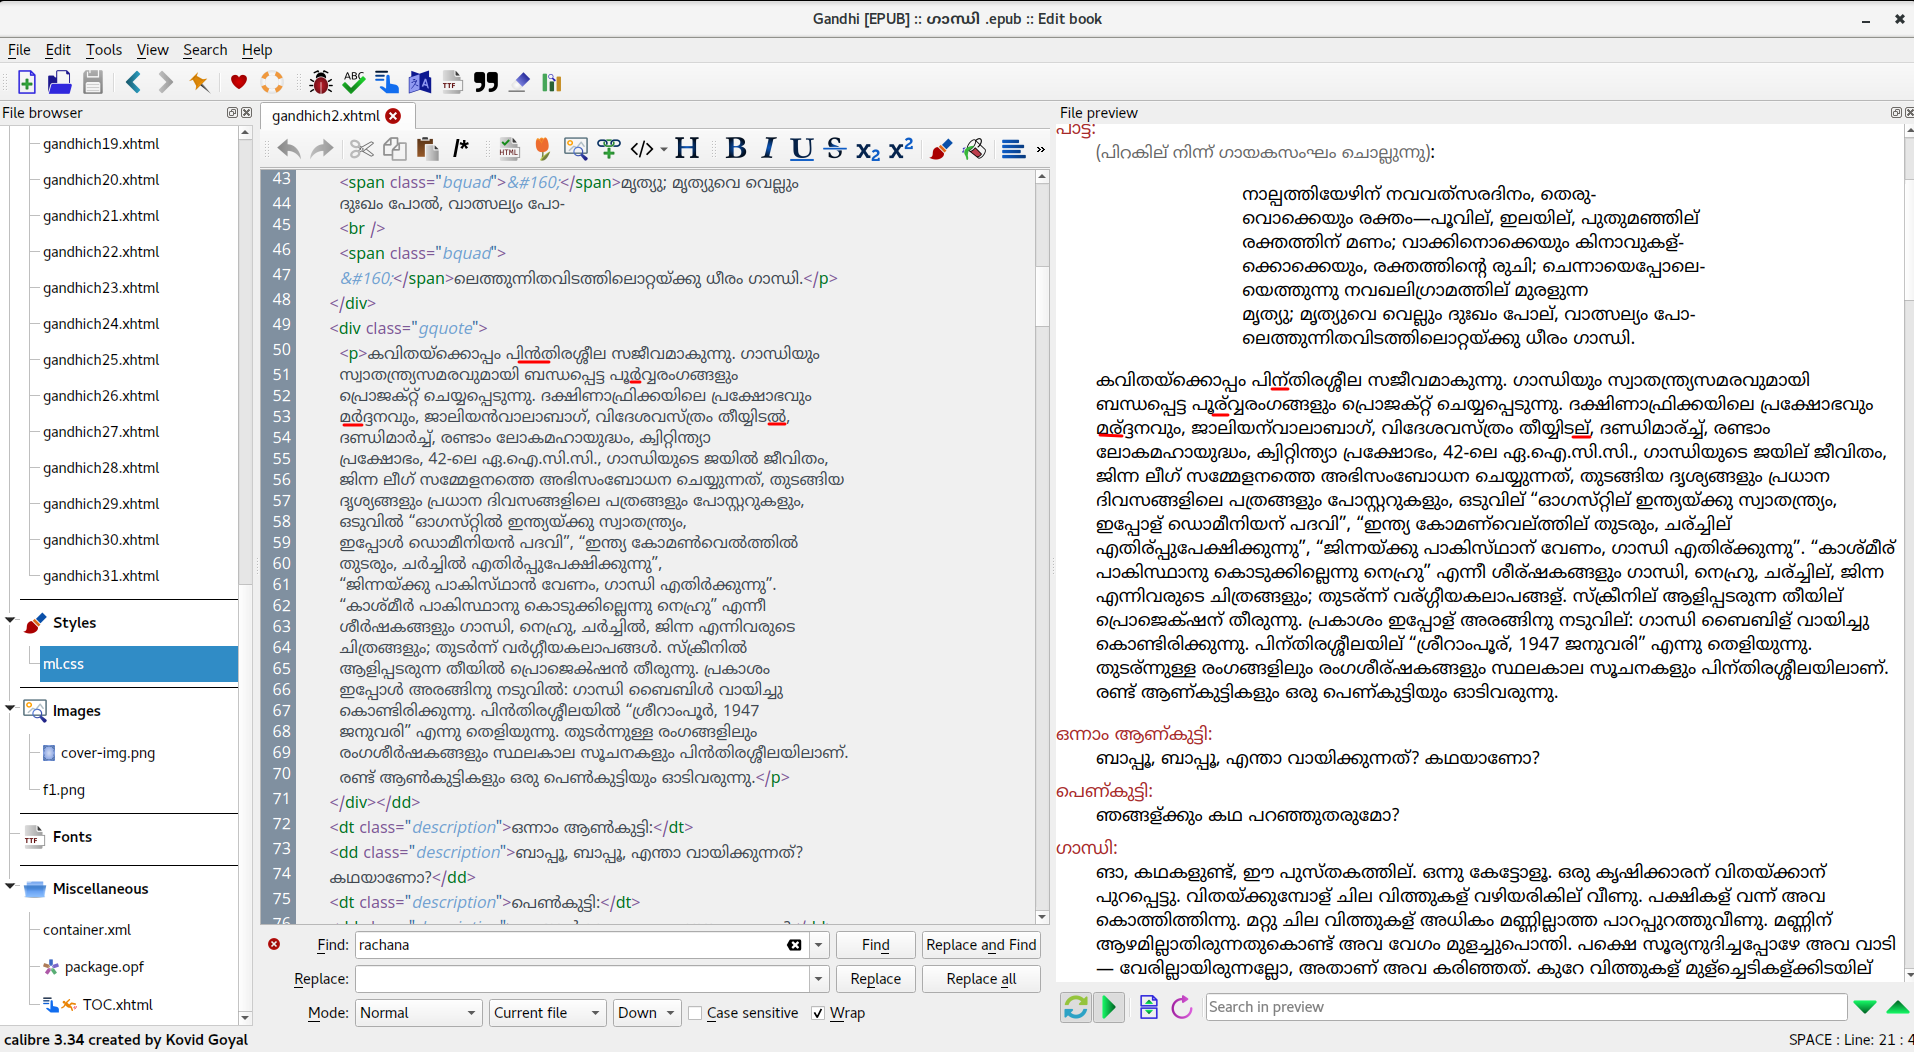
Task: Open the tag insertion dropdown arrow
Action: (x=663, y=150)
